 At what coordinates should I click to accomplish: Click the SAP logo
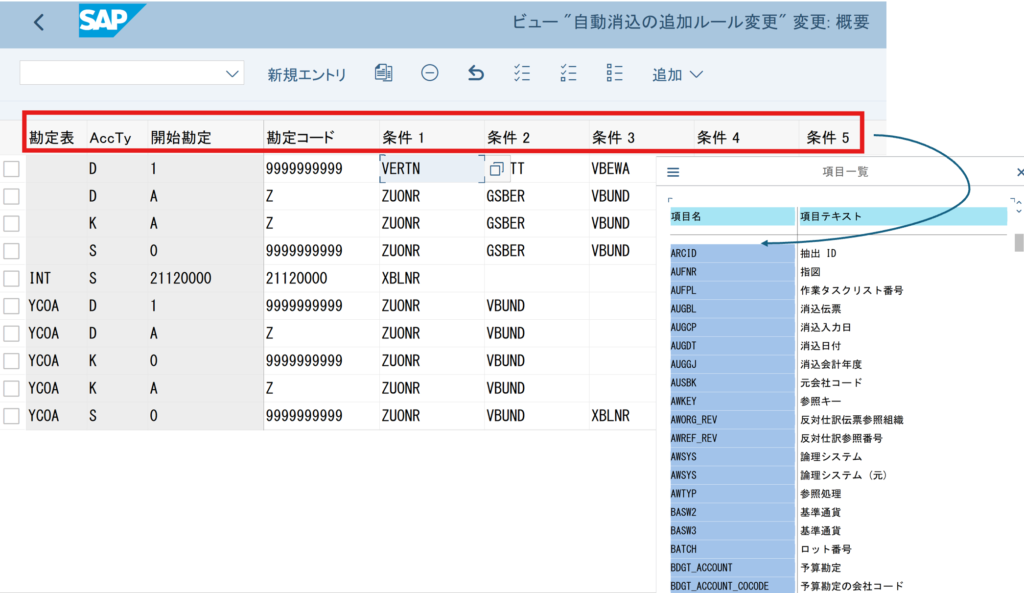click(x=111, y=21)
